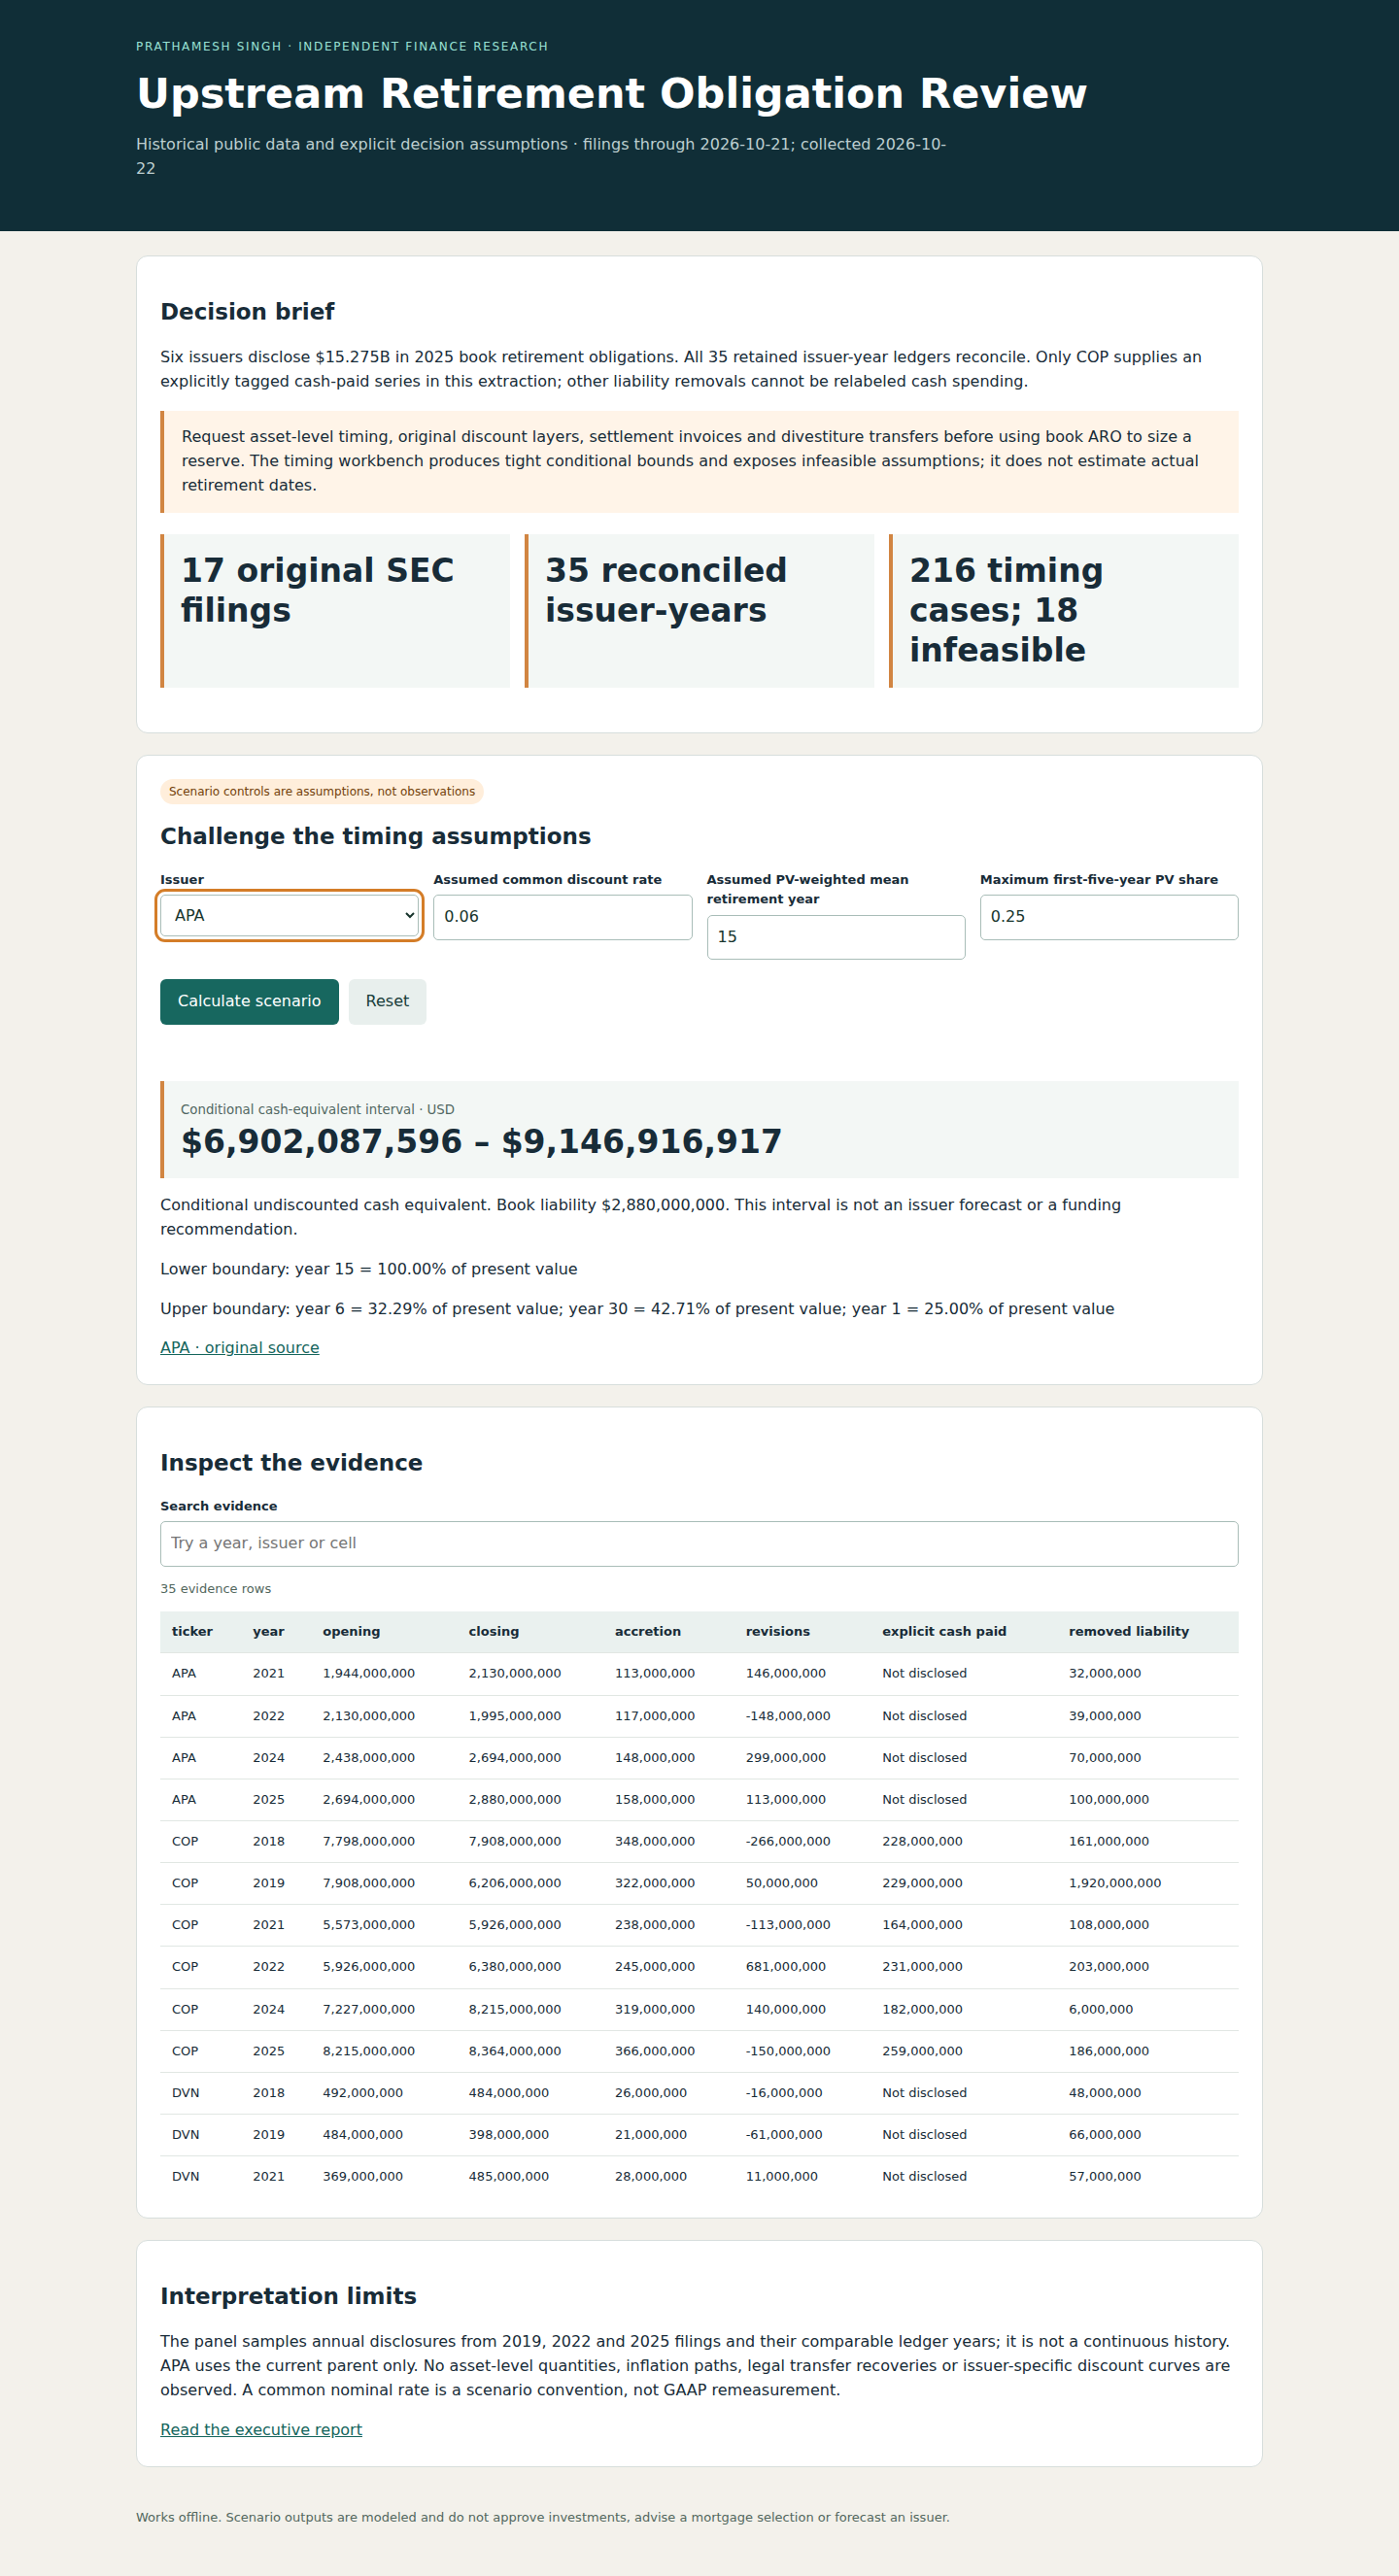This screenshot has height=2576, width=1399.
Task: Select the APA 2022 revisions value -148,000,000
Action: tap(787, 1715)
